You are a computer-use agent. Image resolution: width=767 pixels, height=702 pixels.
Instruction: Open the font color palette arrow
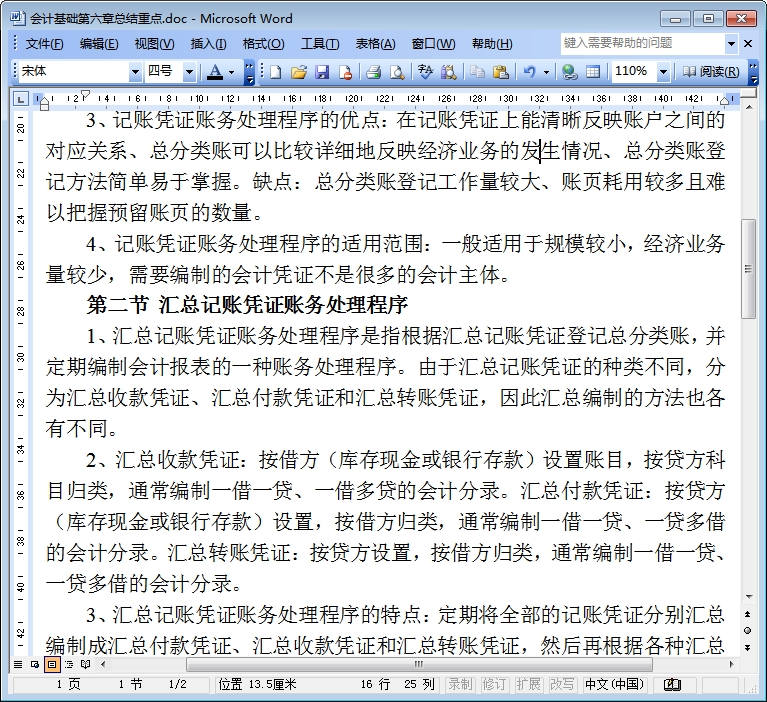231,72
